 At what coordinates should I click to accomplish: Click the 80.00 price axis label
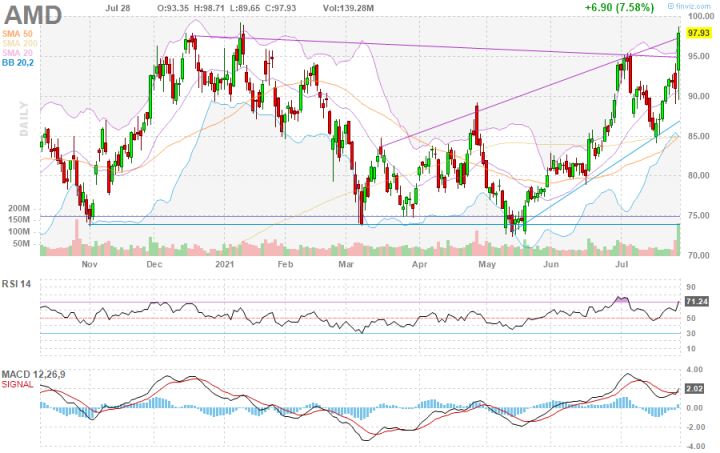(699, 176)
